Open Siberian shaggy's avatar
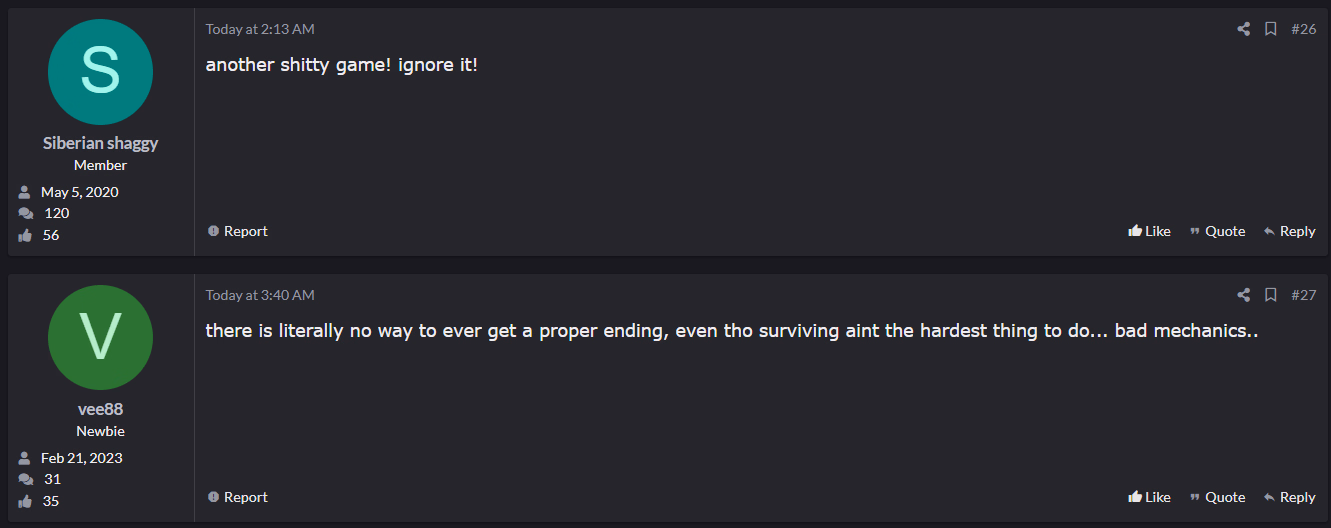 [x=100, y=72]
